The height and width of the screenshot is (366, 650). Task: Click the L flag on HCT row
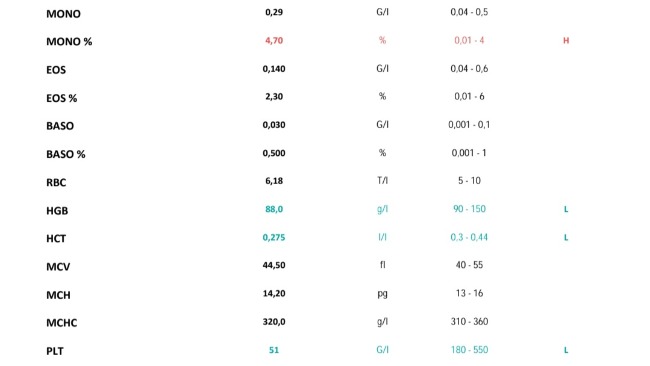pyautogui.click(x=566, y=238)
